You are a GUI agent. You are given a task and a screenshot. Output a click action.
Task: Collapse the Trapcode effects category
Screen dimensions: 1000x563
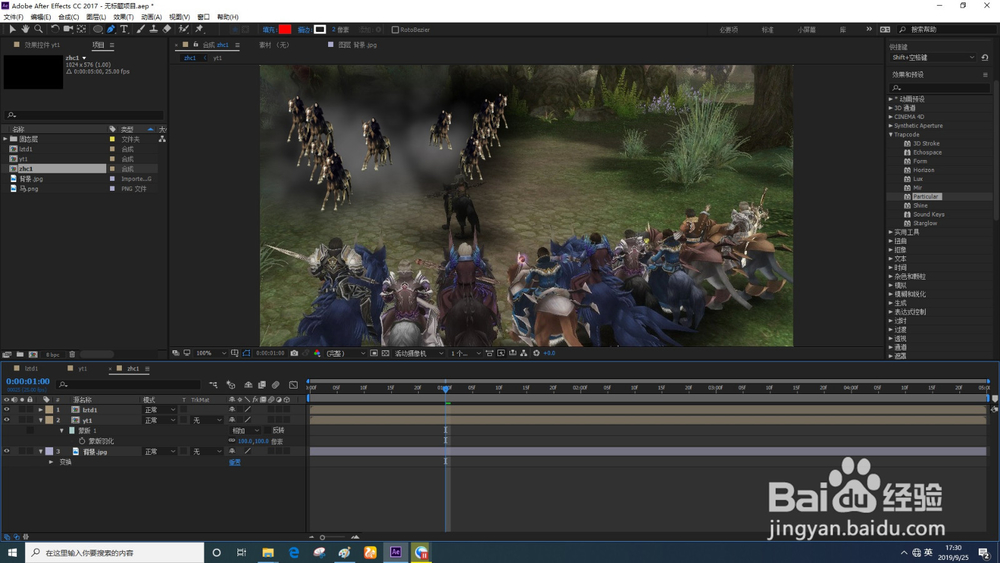[x=891, y=135]
